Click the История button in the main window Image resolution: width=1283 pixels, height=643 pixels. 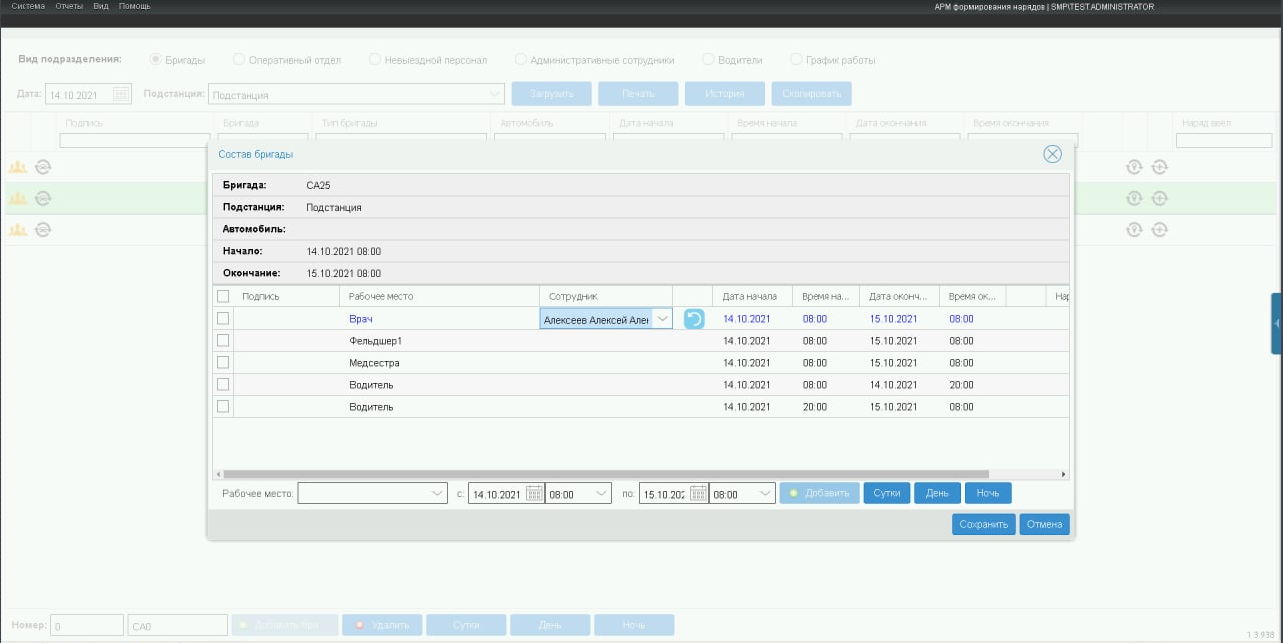pyautogui.click(x=725, y=94)
